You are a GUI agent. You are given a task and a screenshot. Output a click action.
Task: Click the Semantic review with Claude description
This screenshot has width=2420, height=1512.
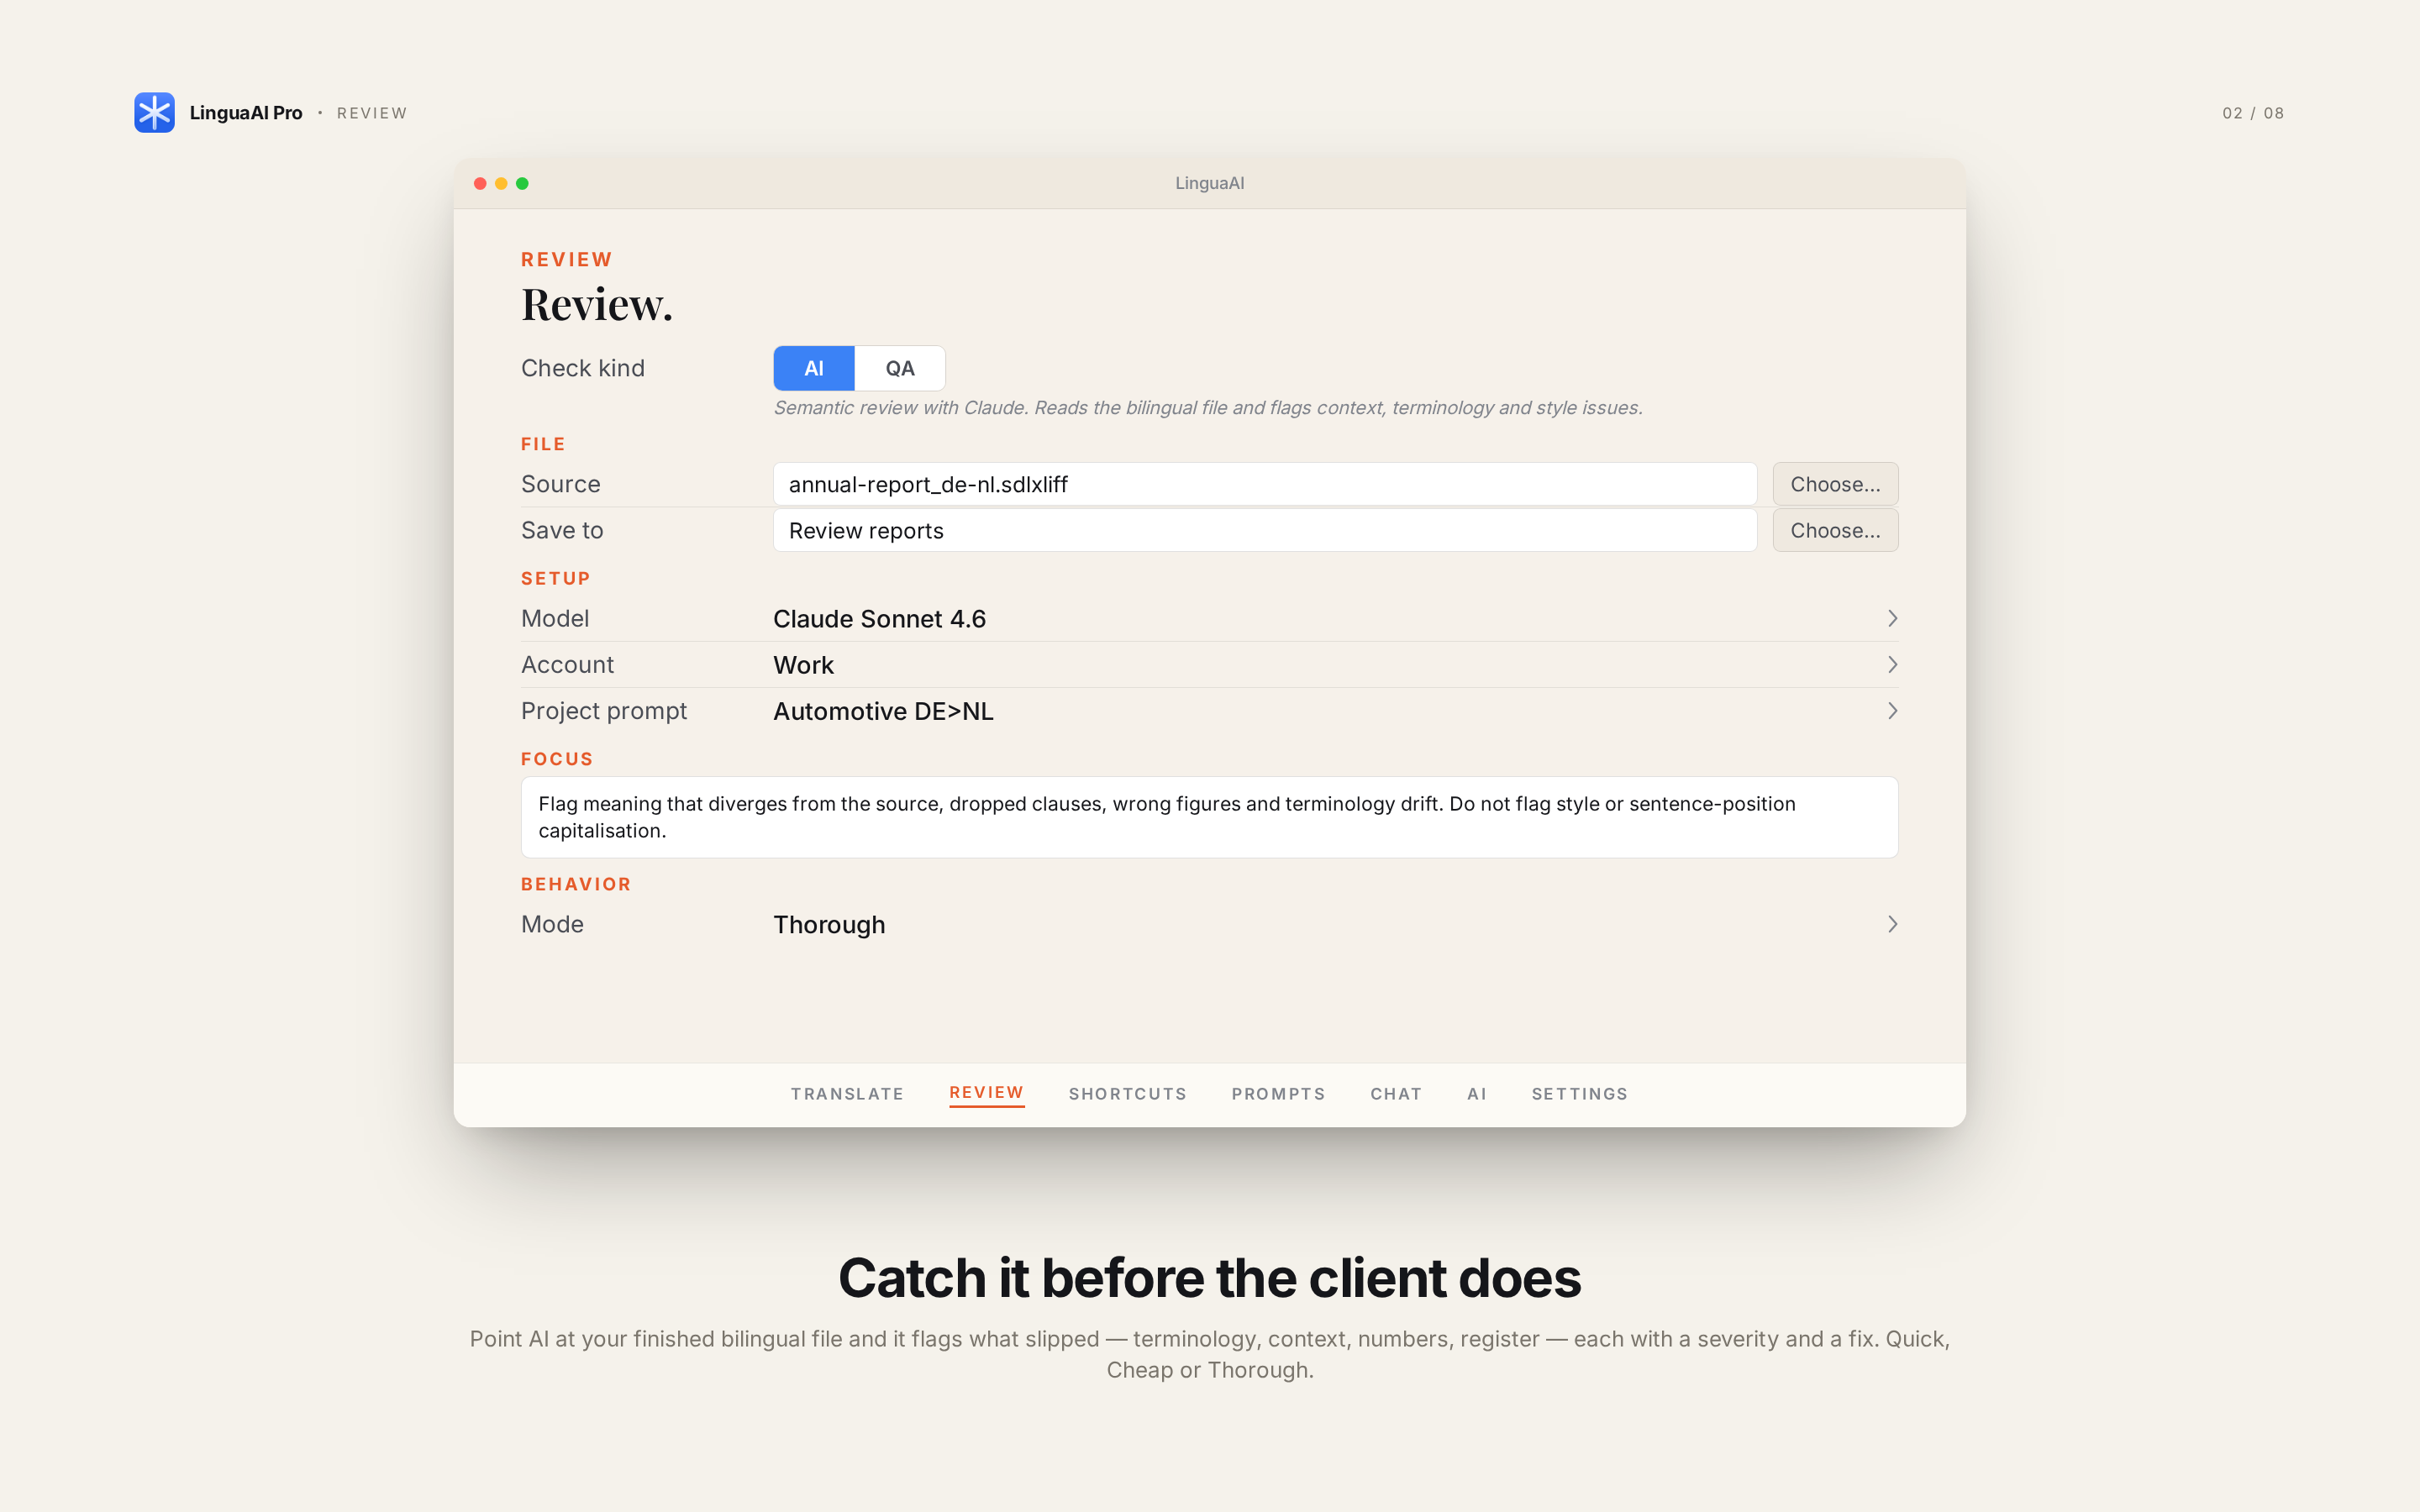click(x=1207, y=408)
